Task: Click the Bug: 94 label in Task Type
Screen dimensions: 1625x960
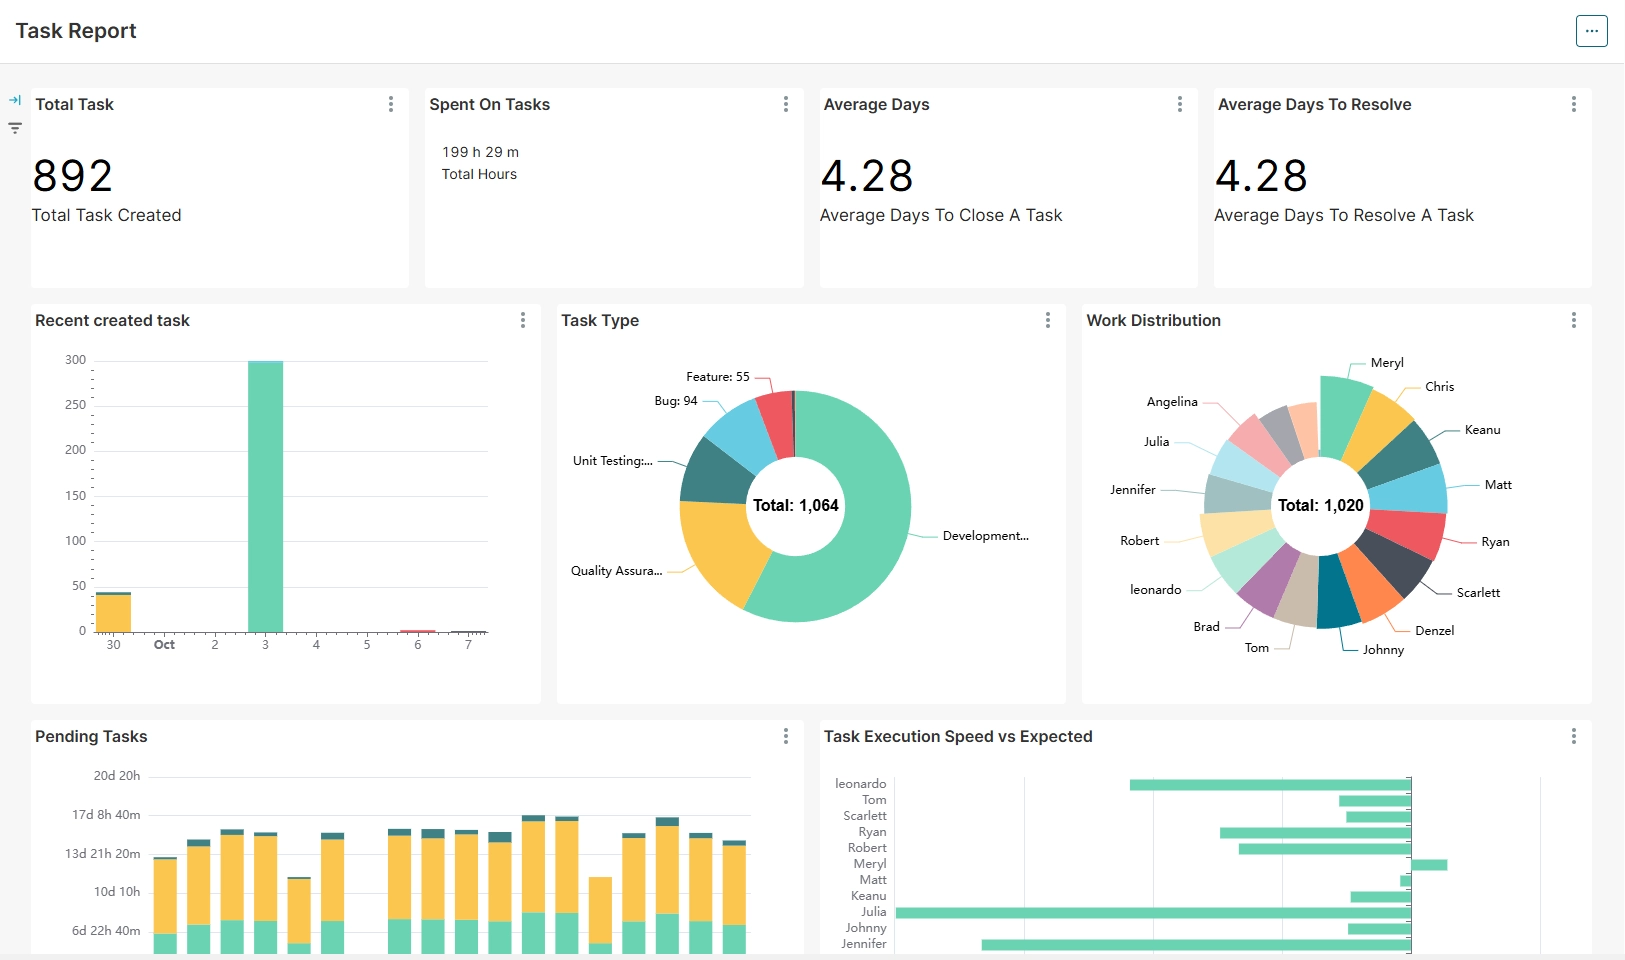Action: (x=676, y=401)
